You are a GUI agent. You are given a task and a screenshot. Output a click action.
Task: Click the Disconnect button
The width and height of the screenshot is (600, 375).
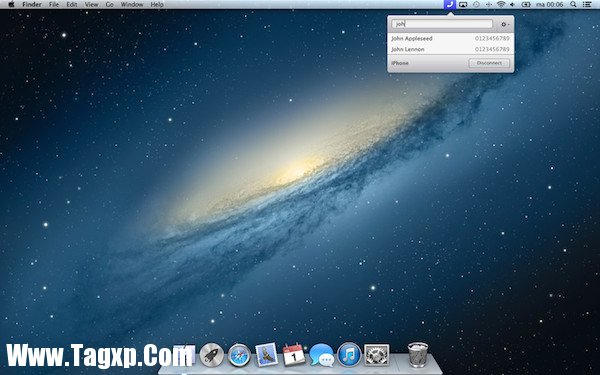[x=489, y=63]
